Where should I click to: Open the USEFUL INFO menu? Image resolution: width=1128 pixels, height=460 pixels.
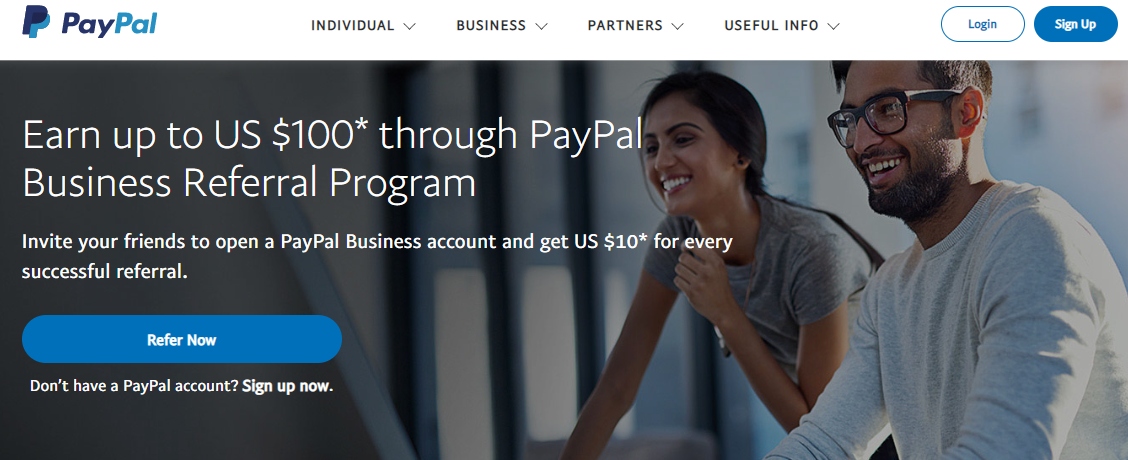click(x=771, y=25)
